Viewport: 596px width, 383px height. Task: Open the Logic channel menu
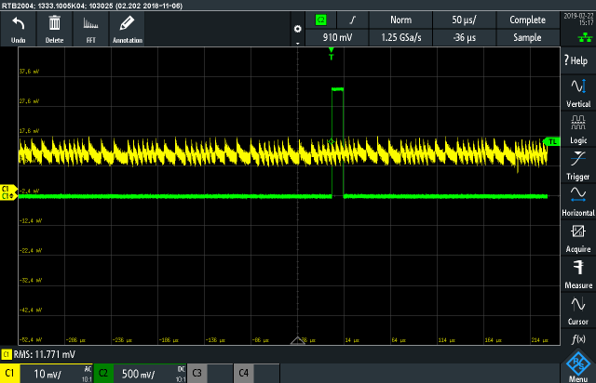[578, 129]
